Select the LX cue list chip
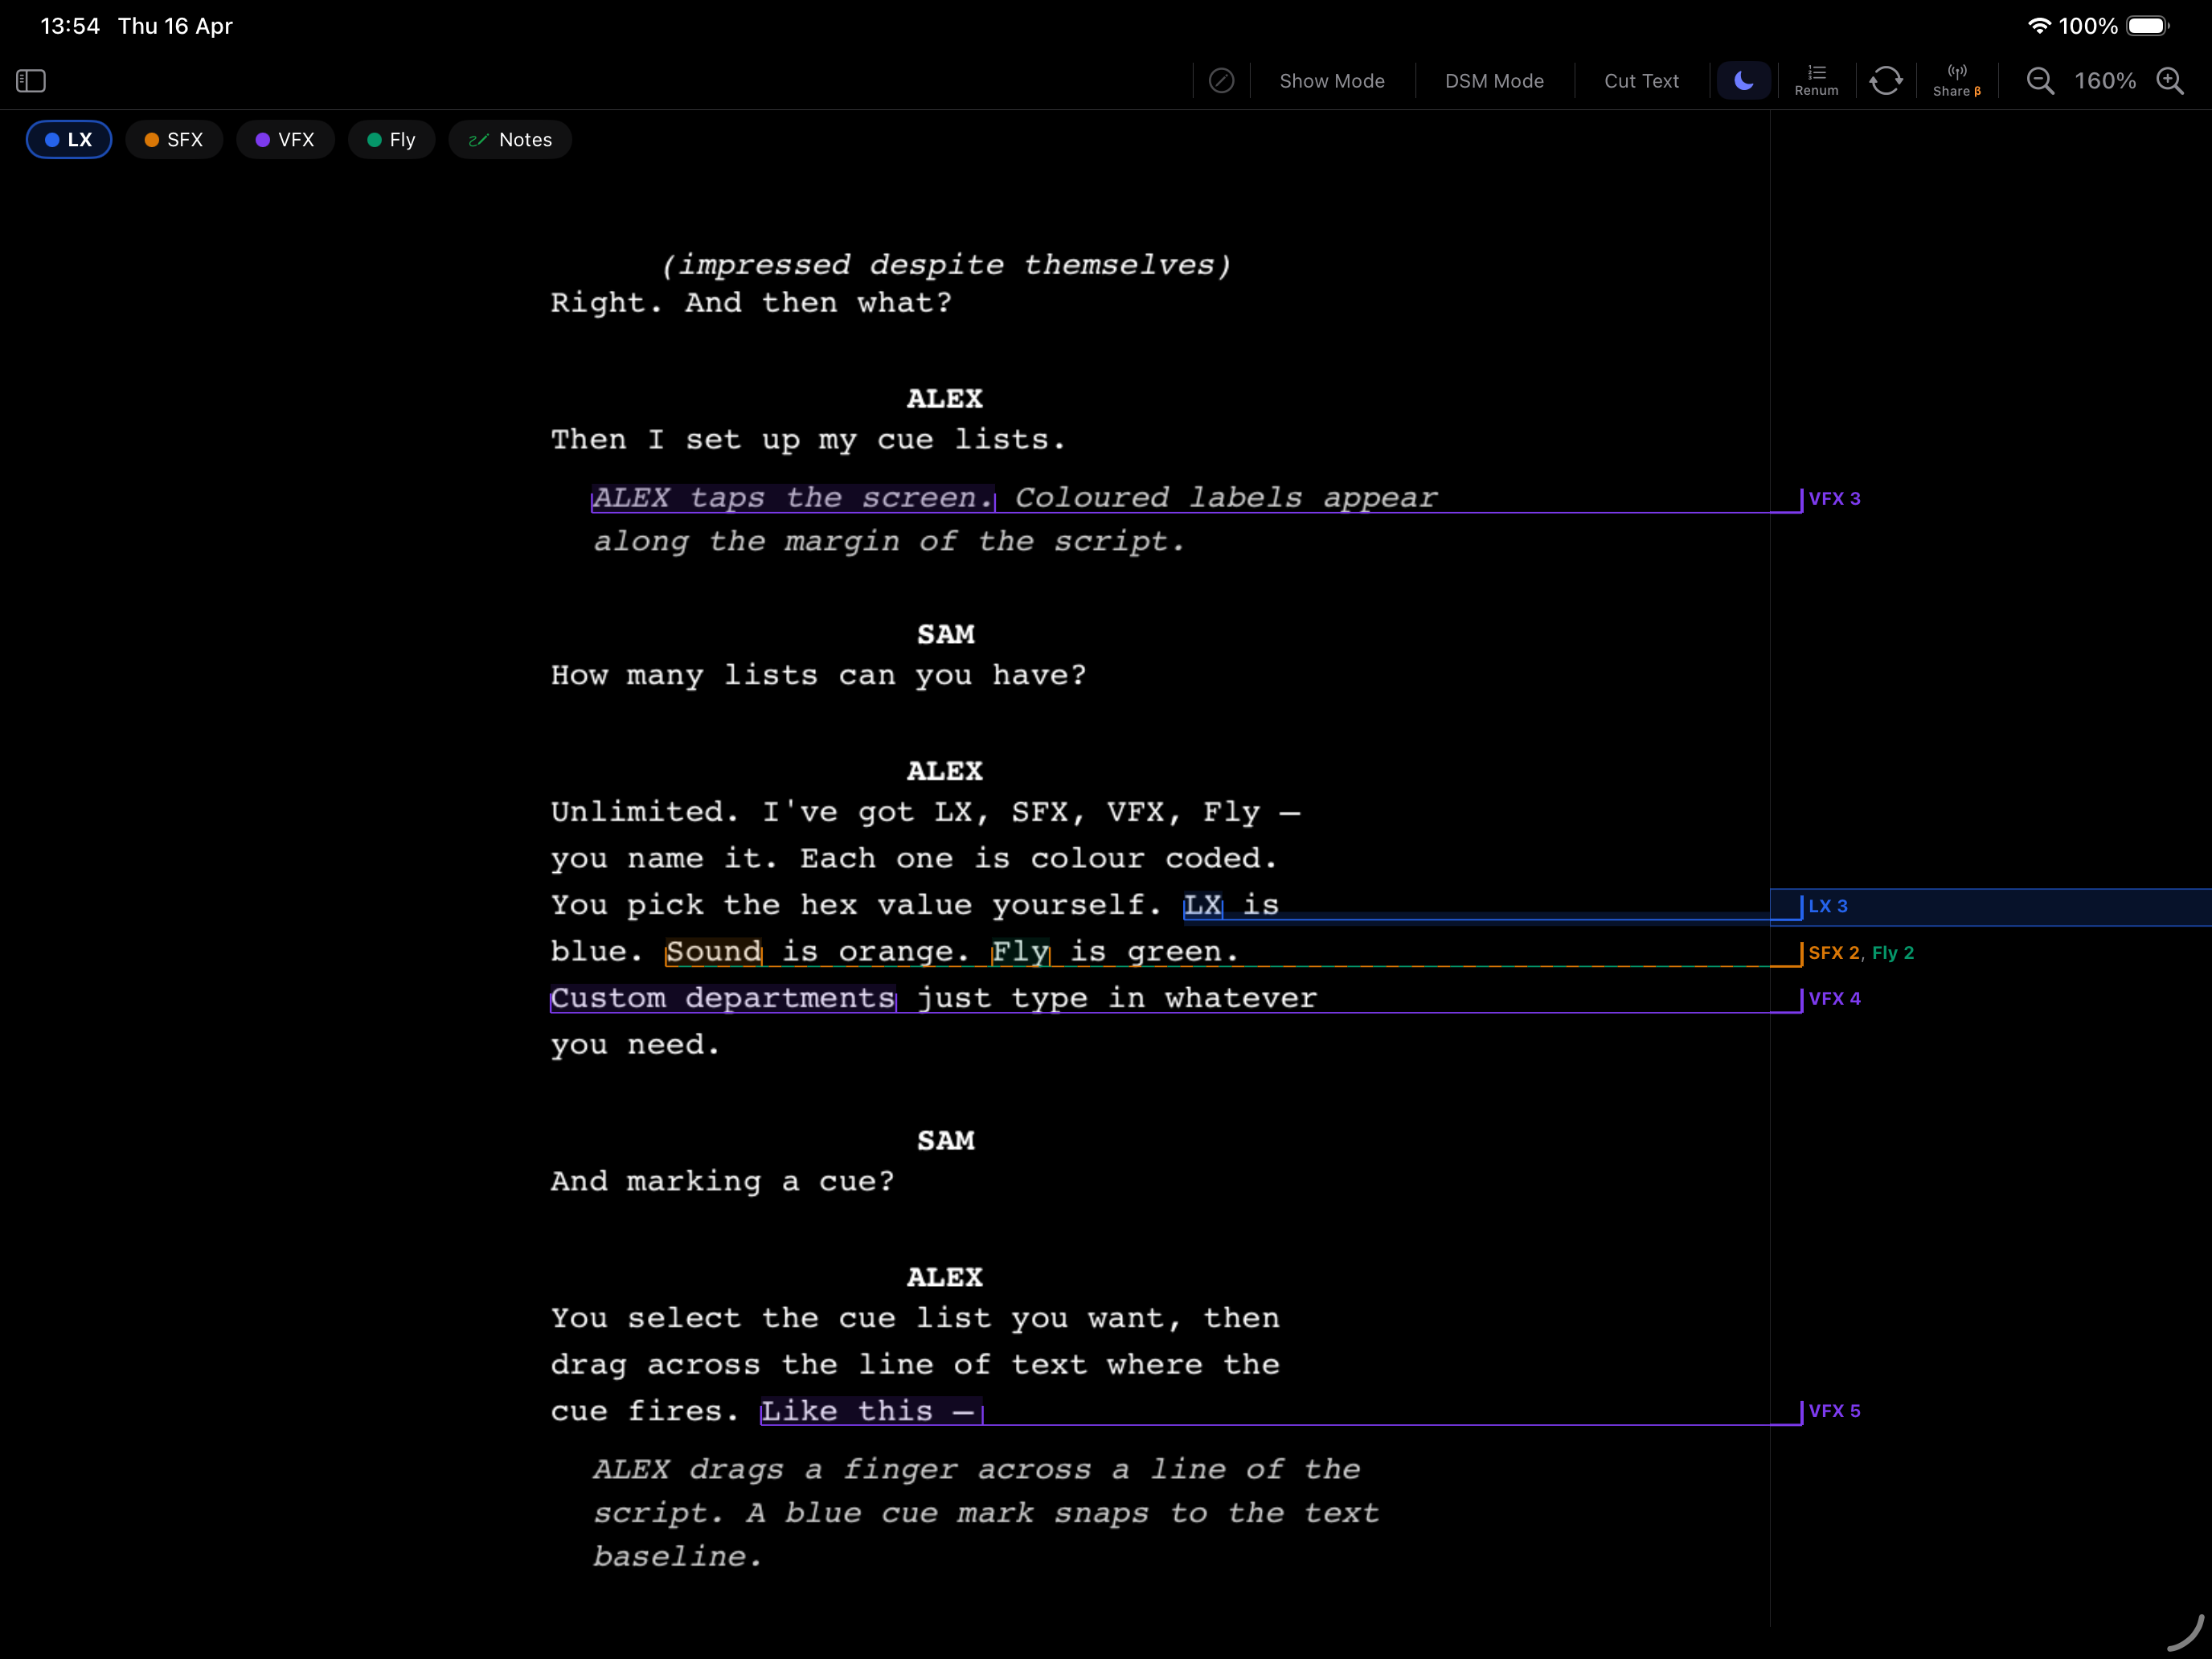Image resolution: width=2212 pixels, height=1659 pixels. (x=69, y=140)
